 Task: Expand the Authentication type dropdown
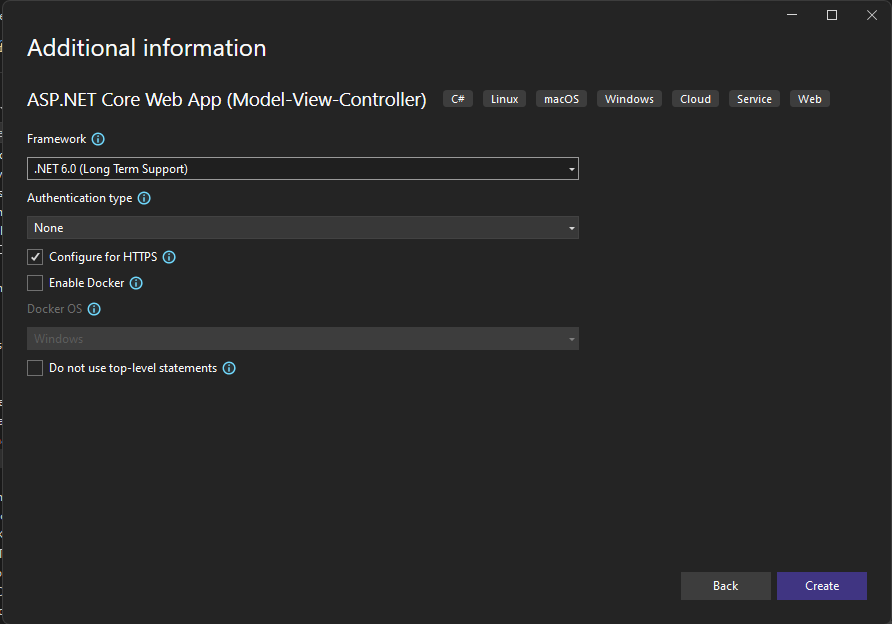click(x=302, y=228)
